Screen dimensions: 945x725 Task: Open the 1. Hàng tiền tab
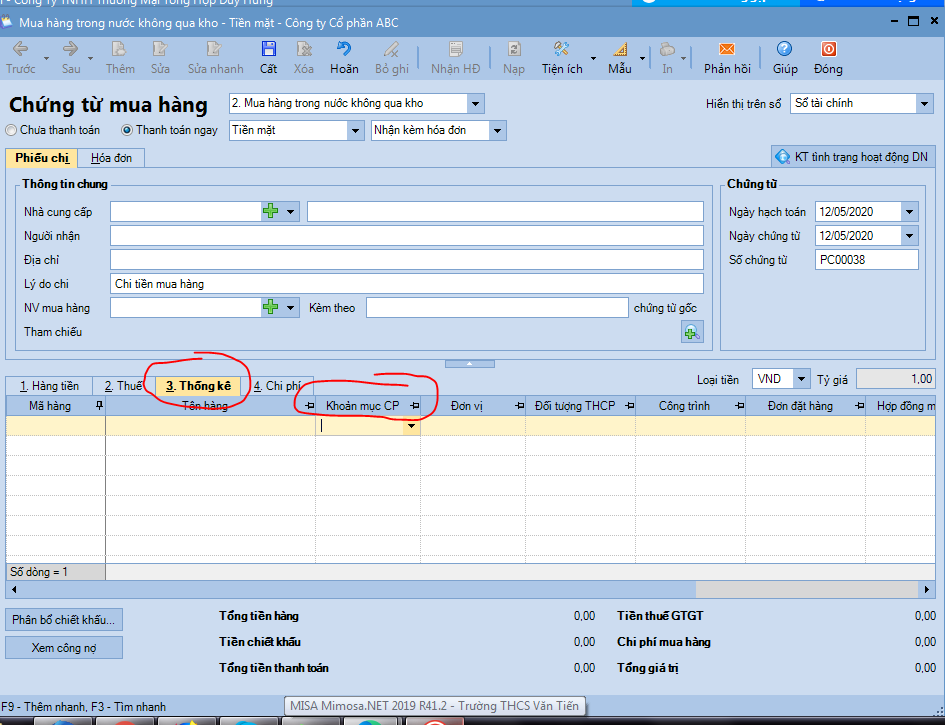pos(49,386)
